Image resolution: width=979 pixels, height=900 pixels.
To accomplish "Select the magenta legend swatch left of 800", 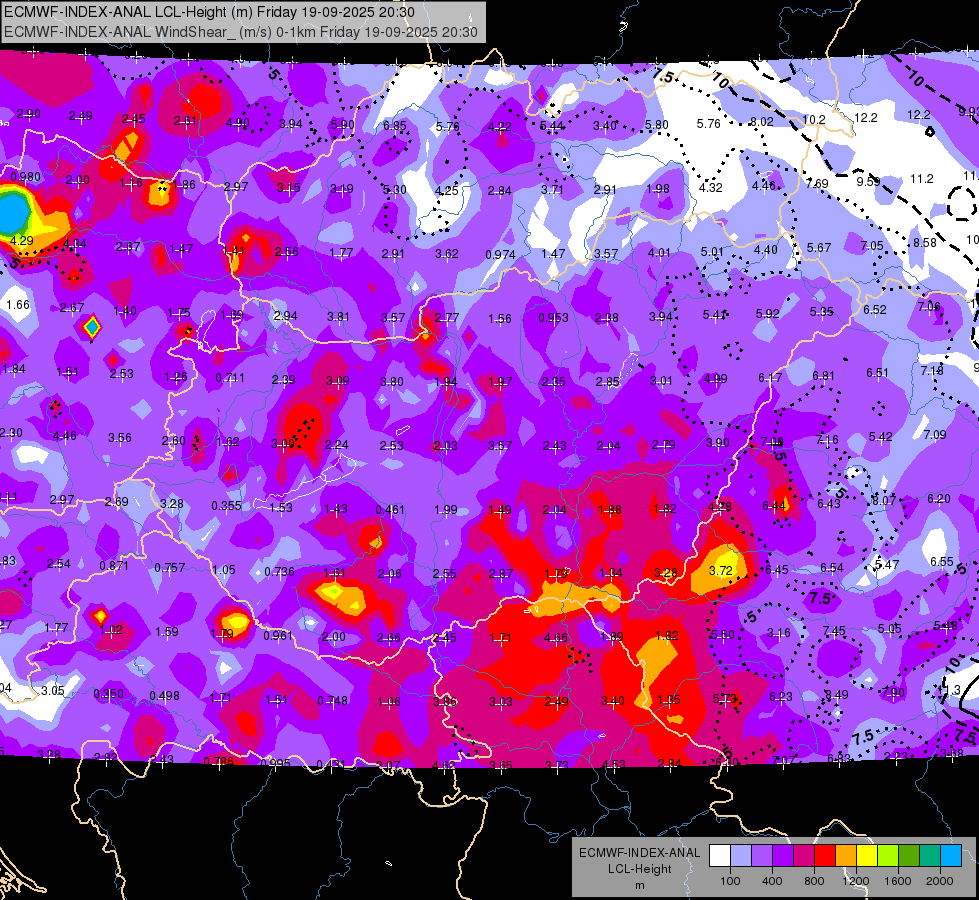I will (x=804, y=856).
